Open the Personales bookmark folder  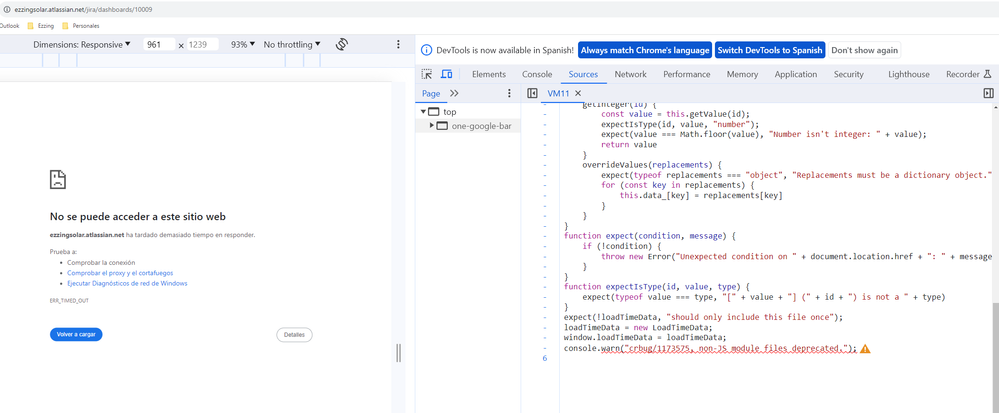click(80, 26)
